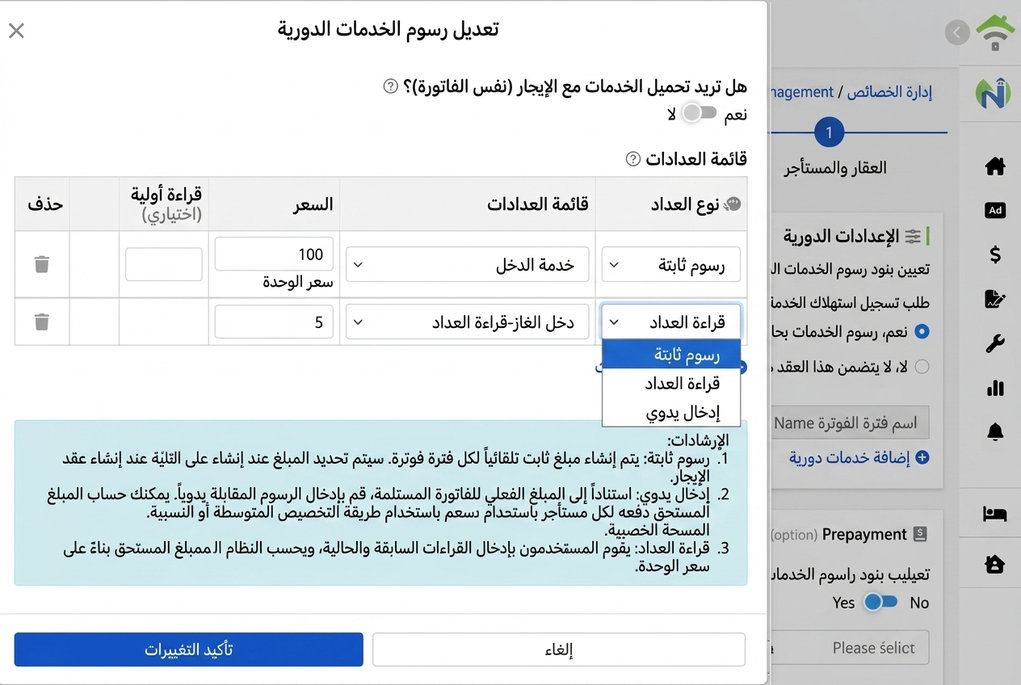Open the Please select dropdown in background
Screen dimensions: 1021x685
850,647
